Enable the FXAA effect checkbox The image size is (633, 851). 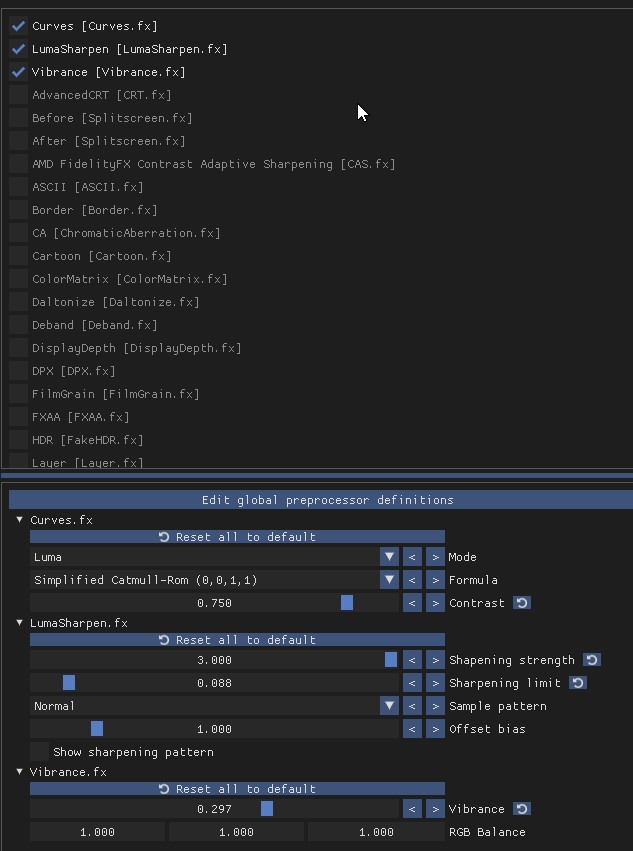tap(18, 417)
